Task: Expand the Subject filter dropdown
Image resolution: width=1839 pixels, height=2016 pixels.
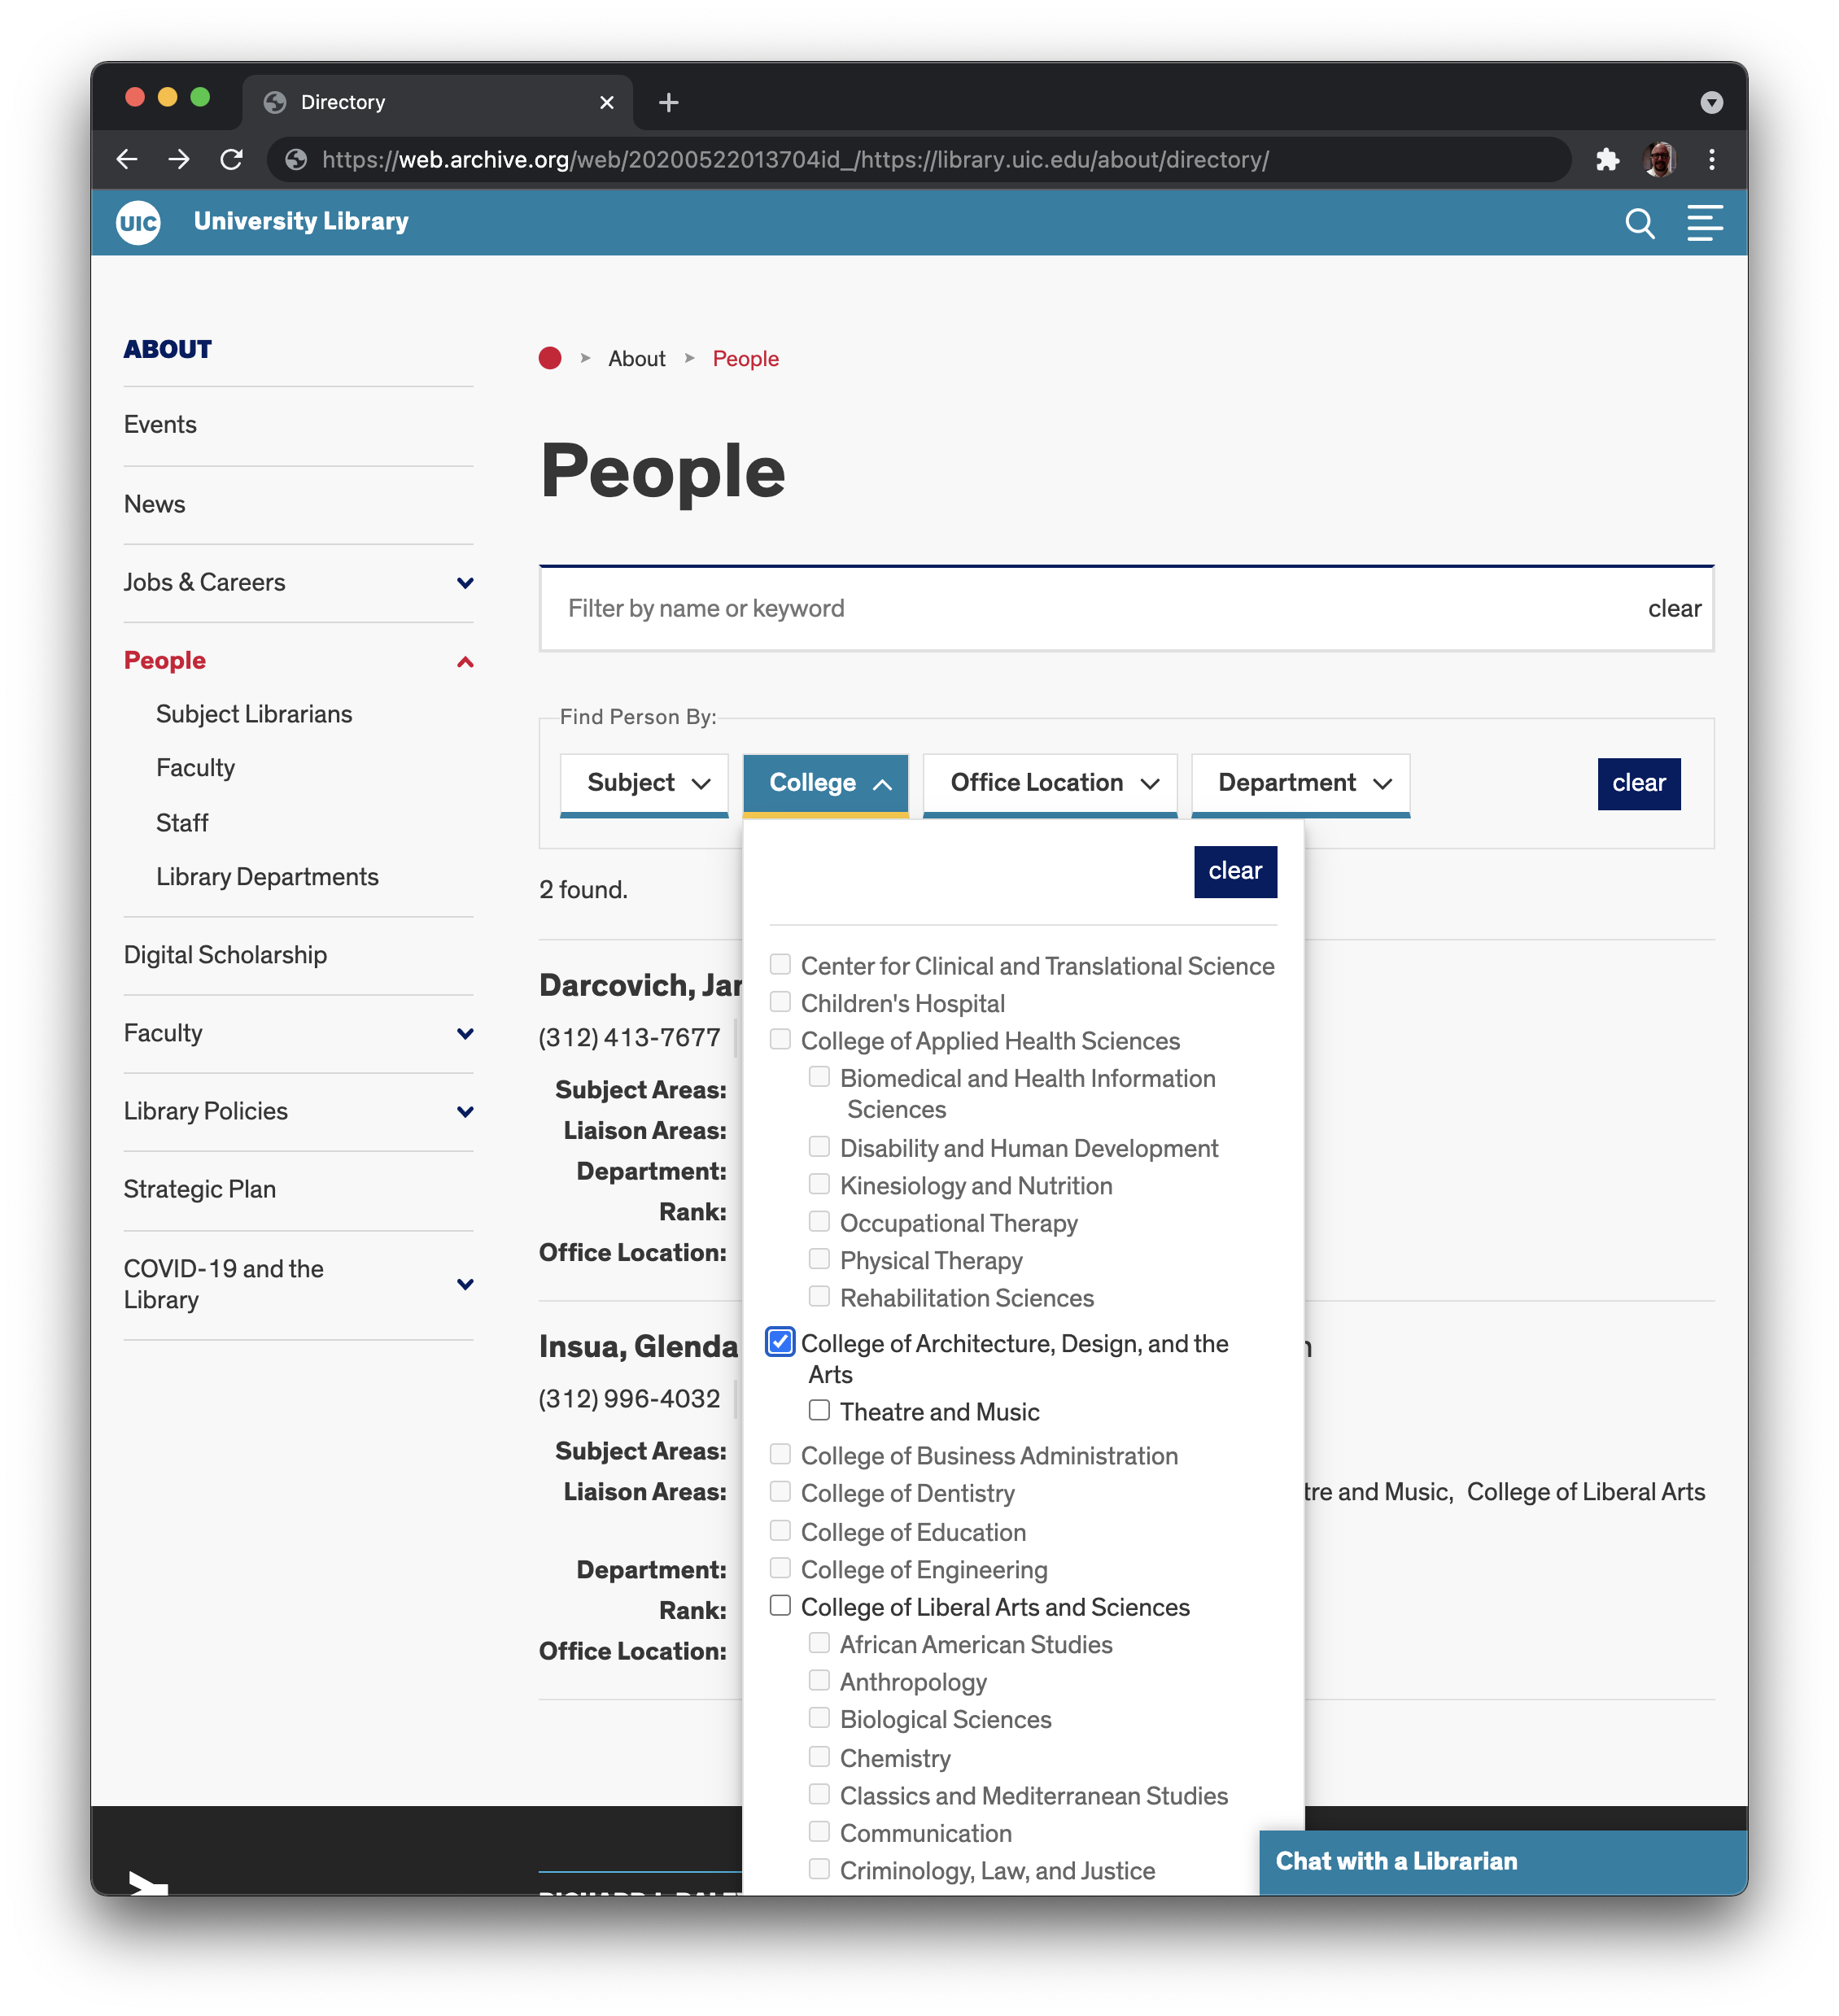Action: point(645,783)
